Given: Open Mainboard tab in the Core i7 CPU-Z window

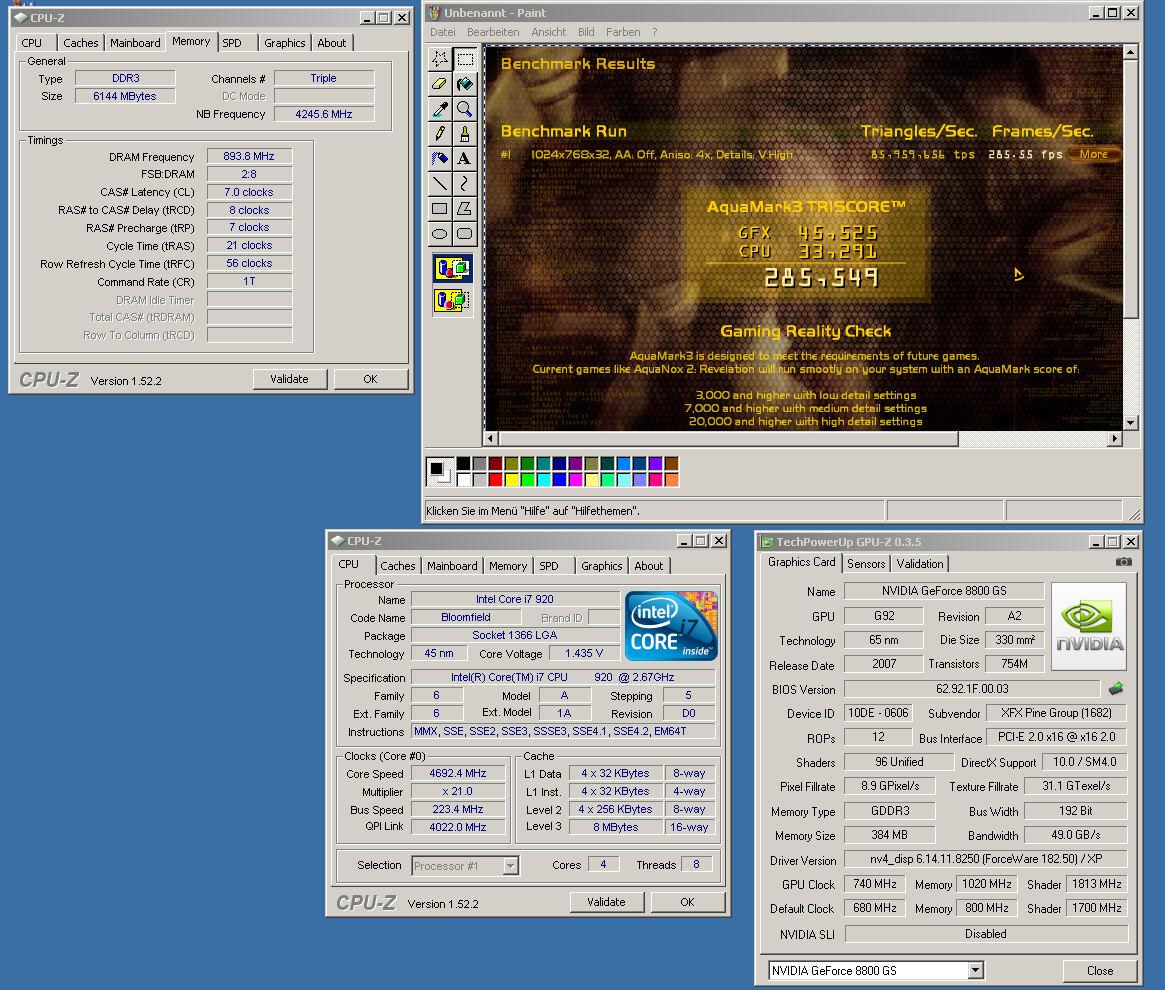Looking at the screenshot, I should [452, 566].
